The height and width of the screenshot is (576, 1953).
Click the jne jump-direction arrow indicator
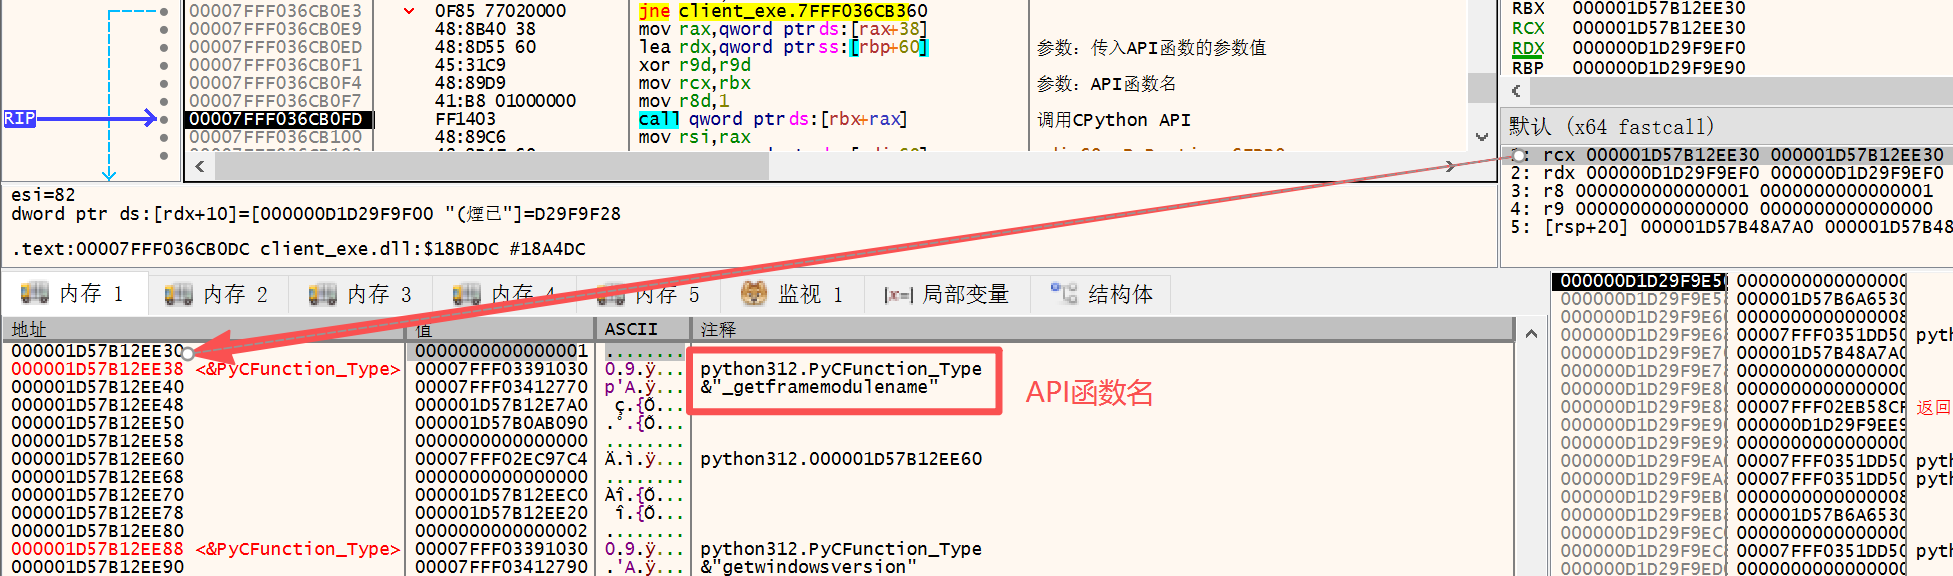409,11
